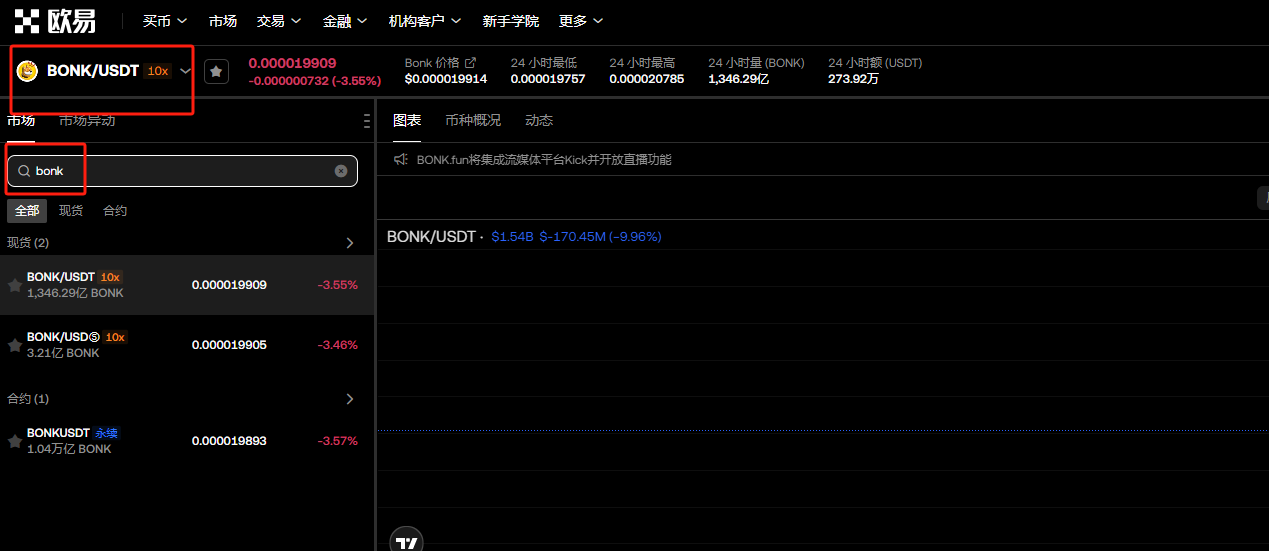Viewport: 1269px width, 551px height.
Task: Switch to the 币种概况 tab
Action: [x=473, y=121]
